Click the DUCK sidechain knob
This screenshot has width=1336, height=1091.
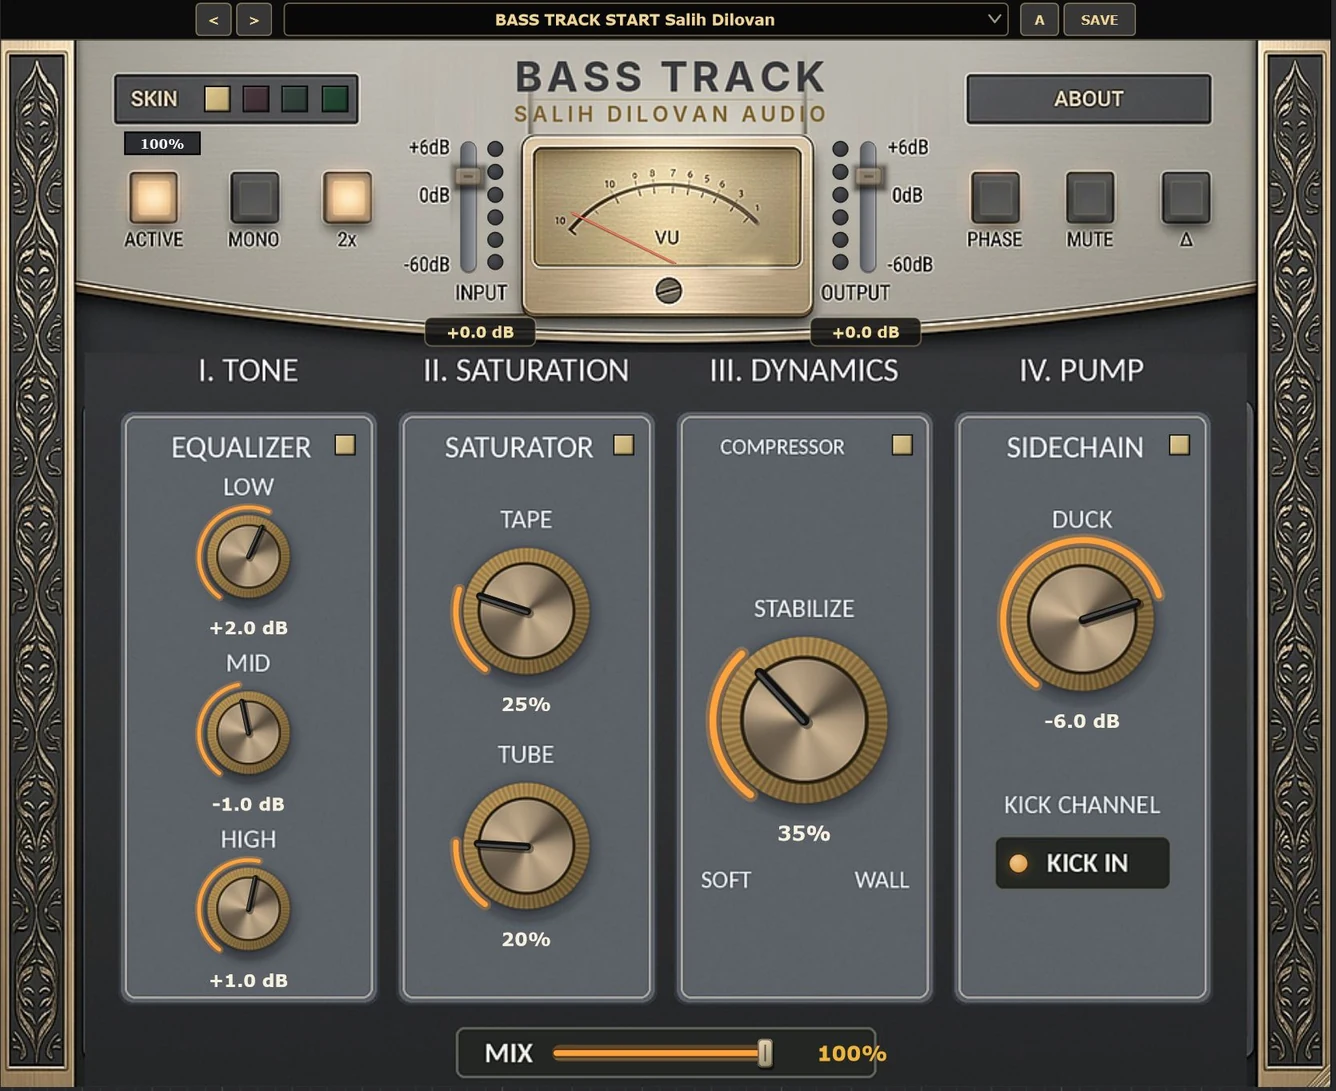coord(1082,619)
